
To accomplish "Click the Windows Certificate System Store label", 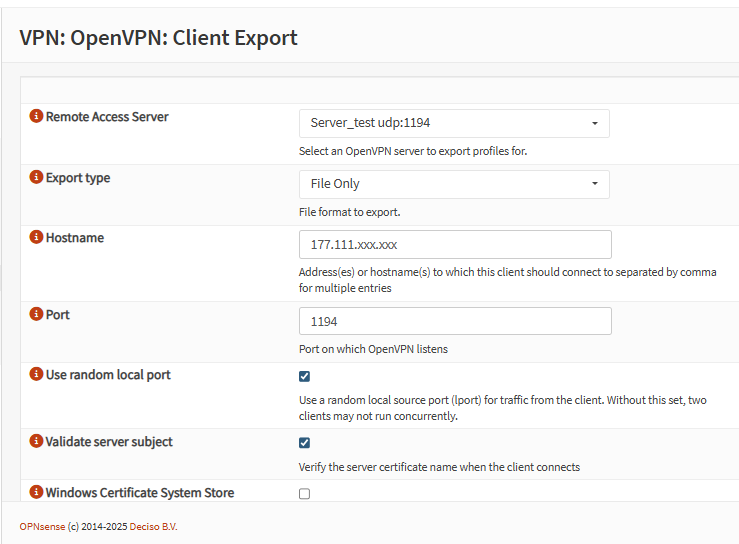I will pos(139,492).
